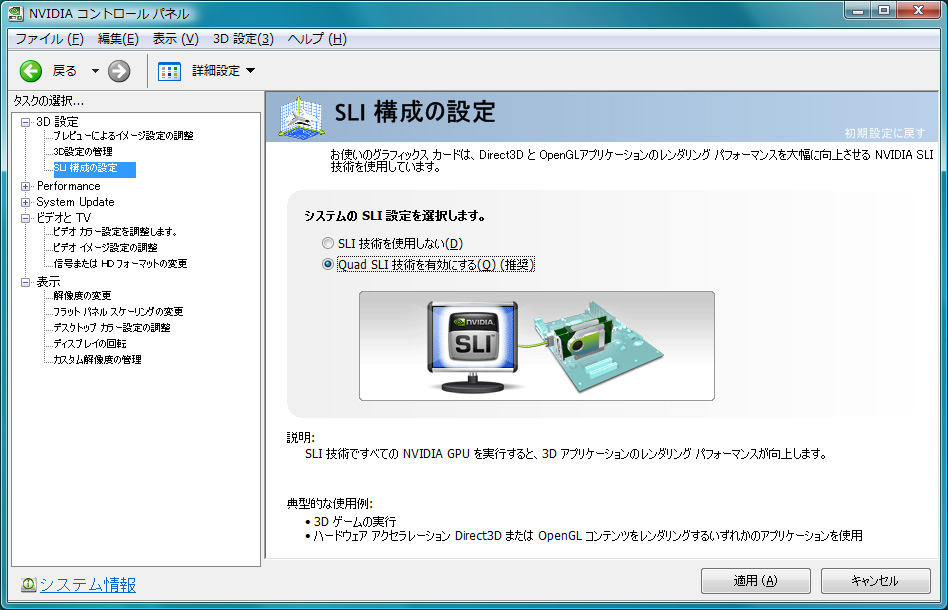Select ディスプレイの回転 tree item
The width and height of the screenshot is (948, 610).
pyautogui.click(x=89, y=343)
